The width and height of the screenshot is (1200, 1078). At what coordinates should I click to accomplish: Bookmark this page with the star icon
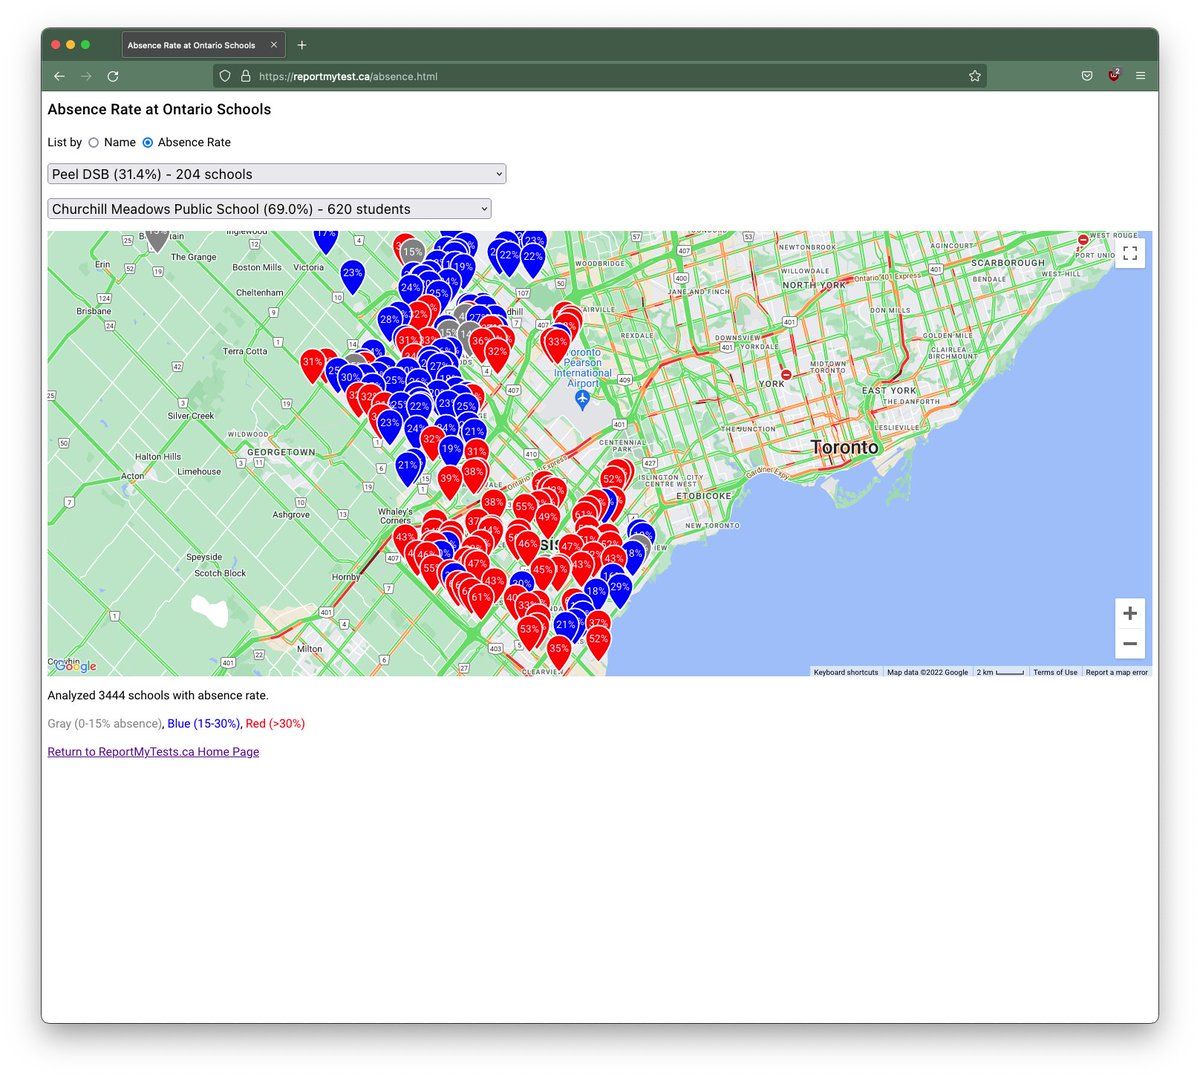click(x=974, y=76)
